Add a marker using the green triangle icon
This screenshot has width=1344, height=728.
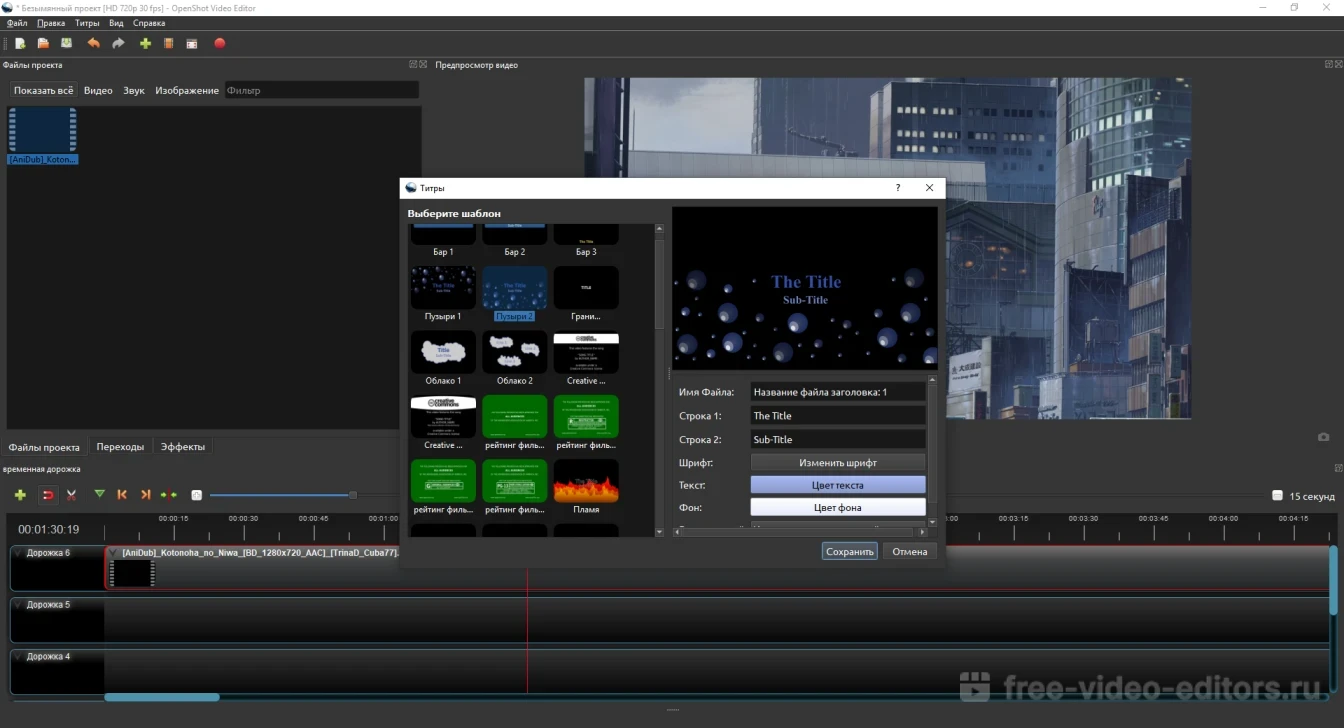99,494
